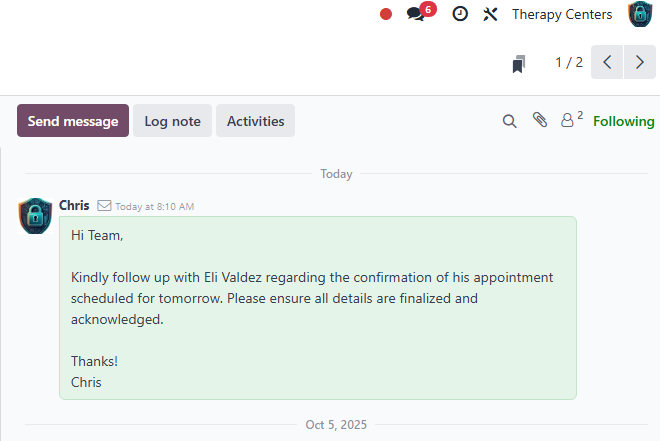The height and width of the screenshot is (441, 660).
Task: Attach files with the paperclip icon
Action: click(540, 121)
